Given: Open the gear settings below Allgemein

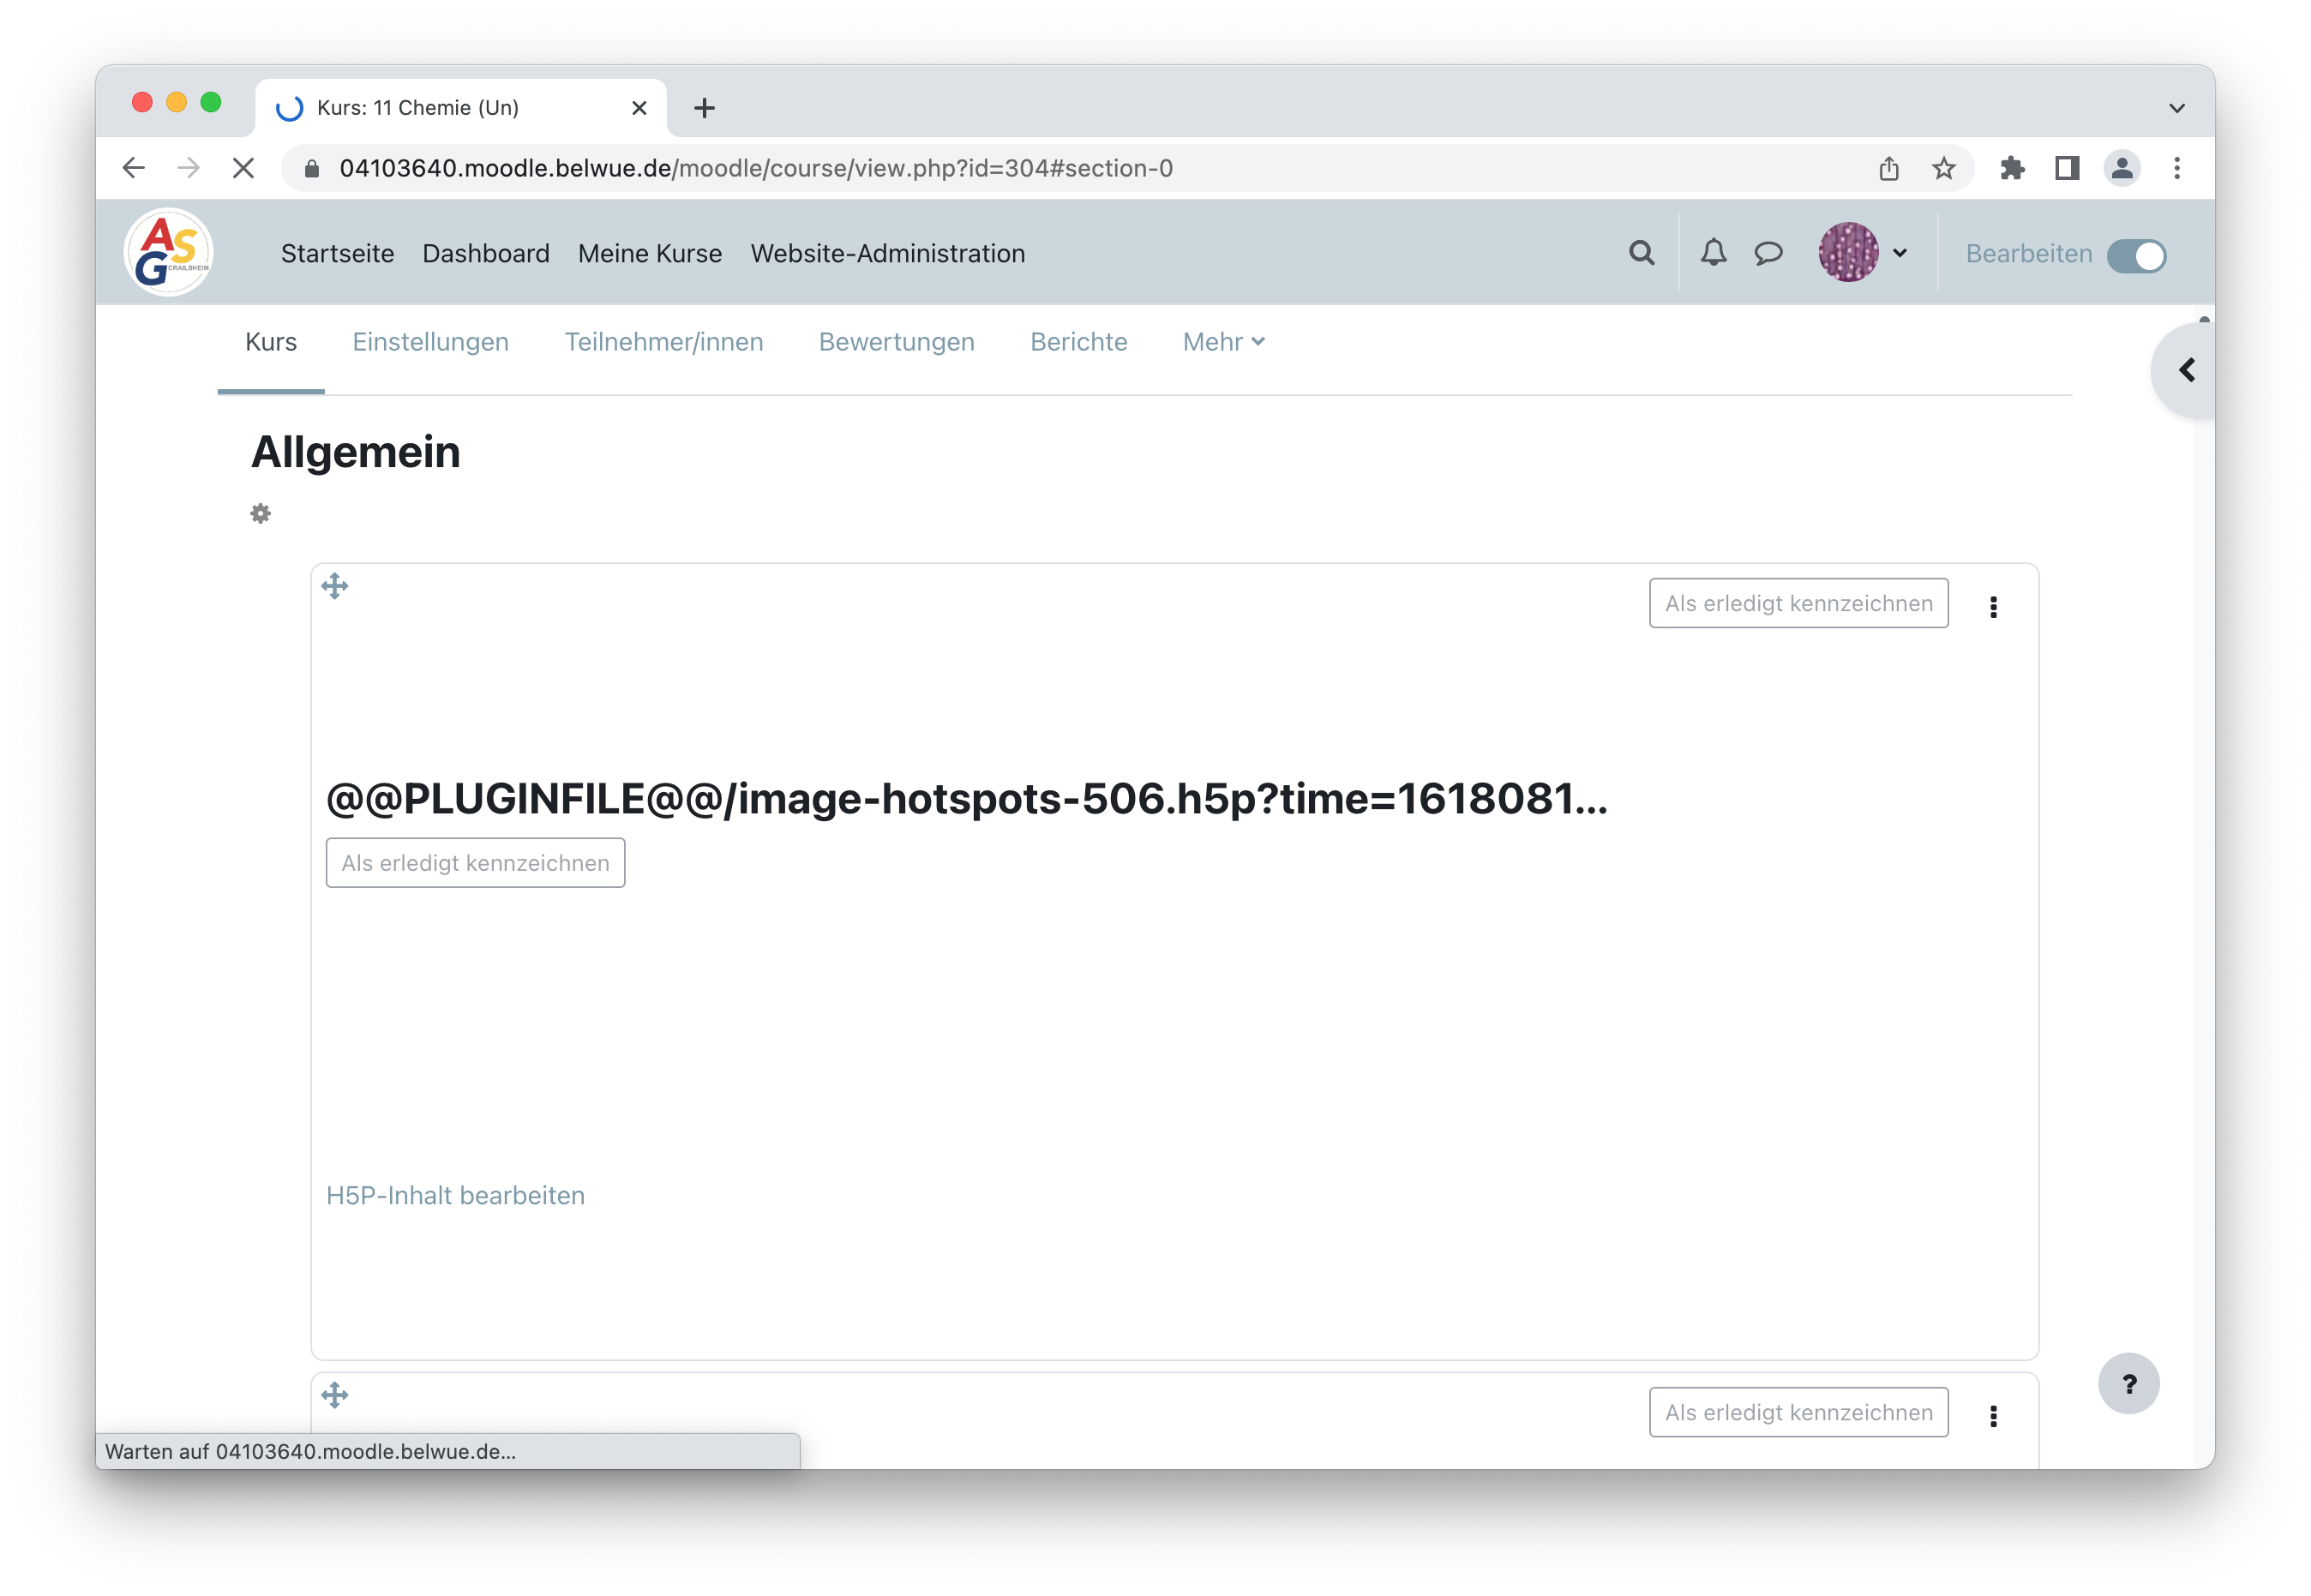Looking at the screenshot, I should [261, 513].
